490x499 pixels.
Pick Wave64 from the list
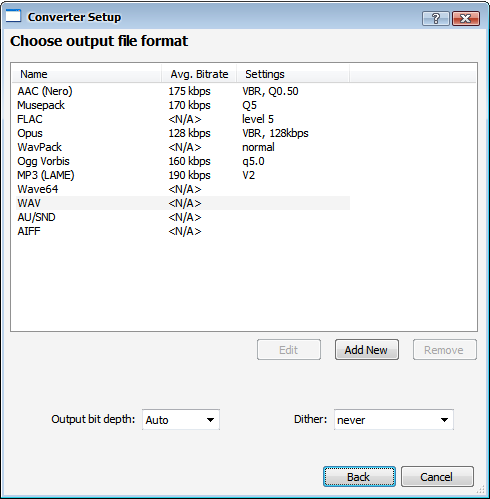(183, 189)
